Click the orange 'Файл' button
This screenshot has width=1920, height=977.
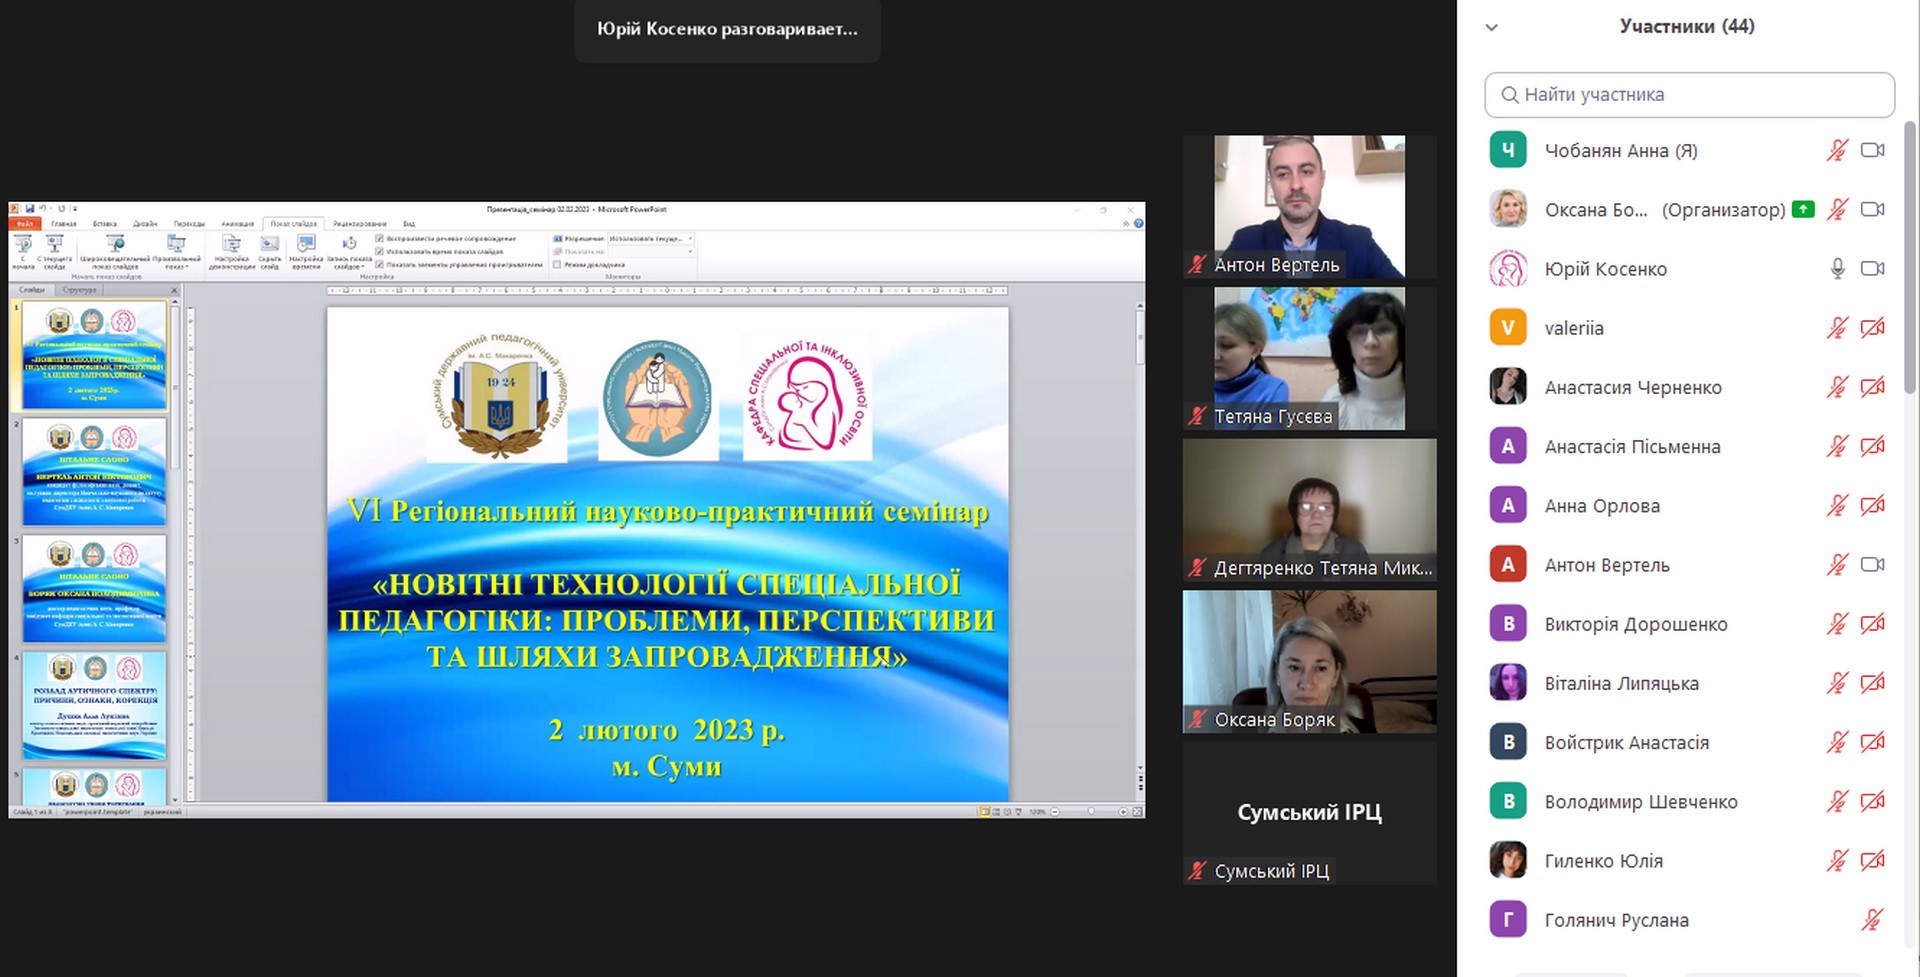pos(25,224)
